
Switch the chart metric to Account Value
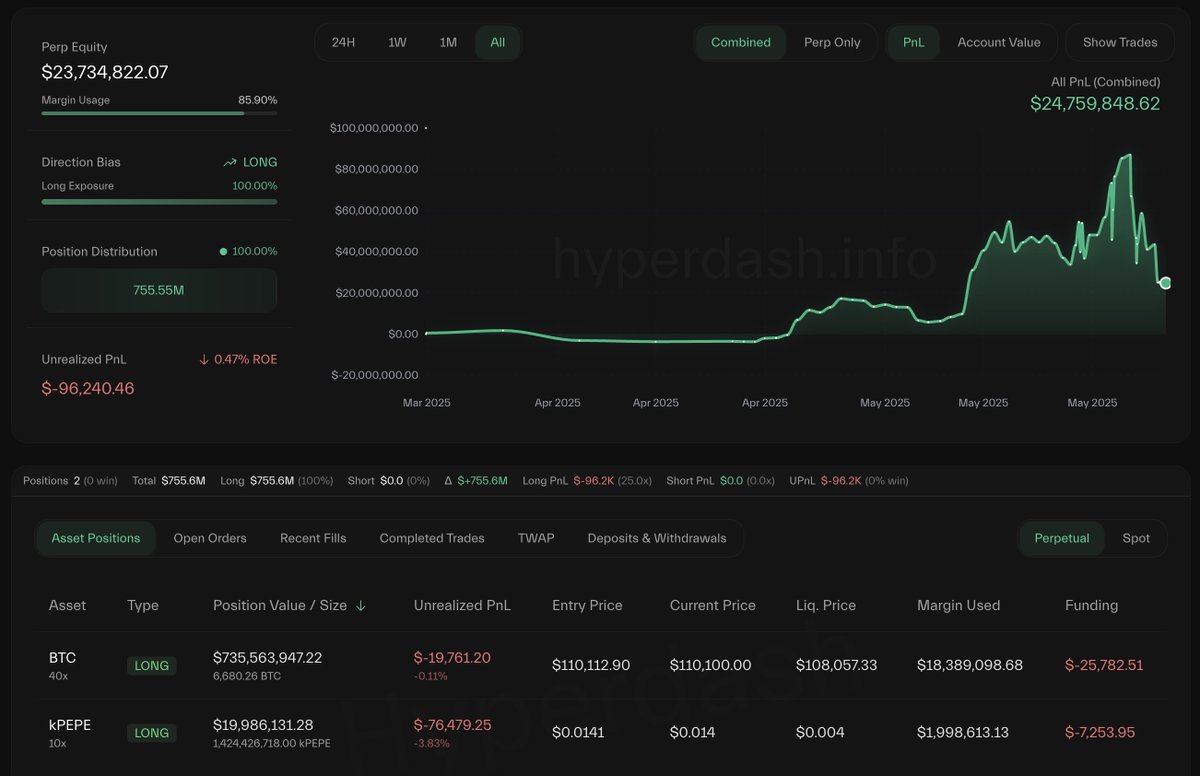pos(1000,42)
